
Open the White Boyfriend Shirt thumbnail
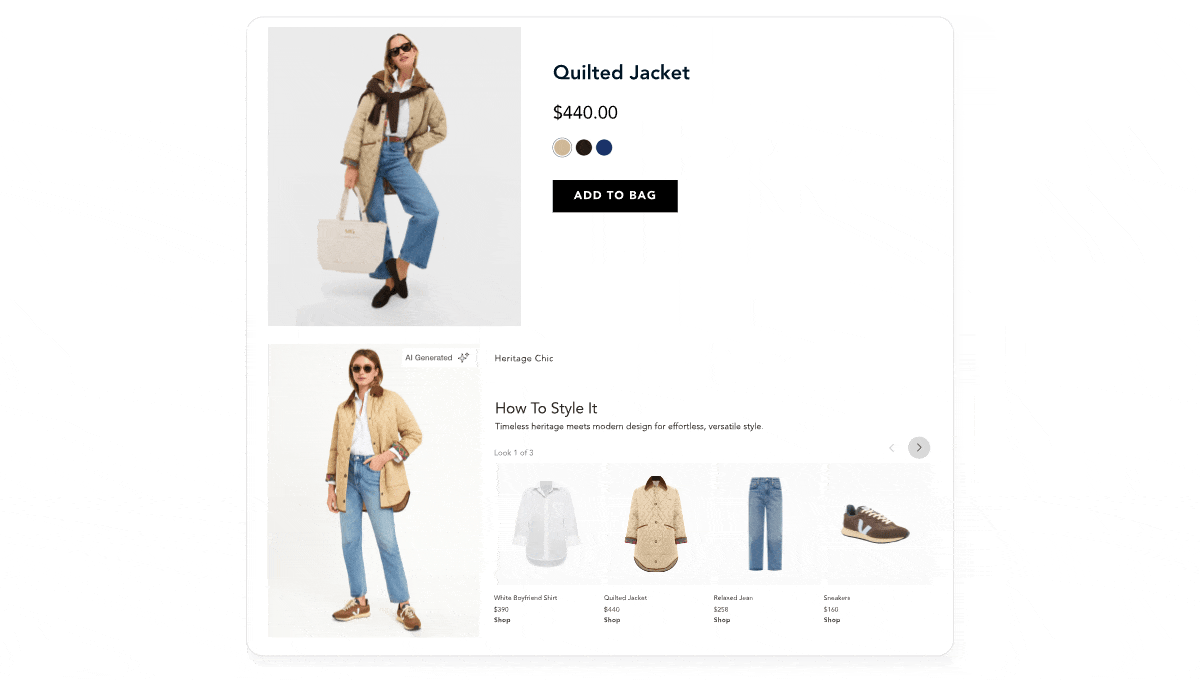coord(547,524)
